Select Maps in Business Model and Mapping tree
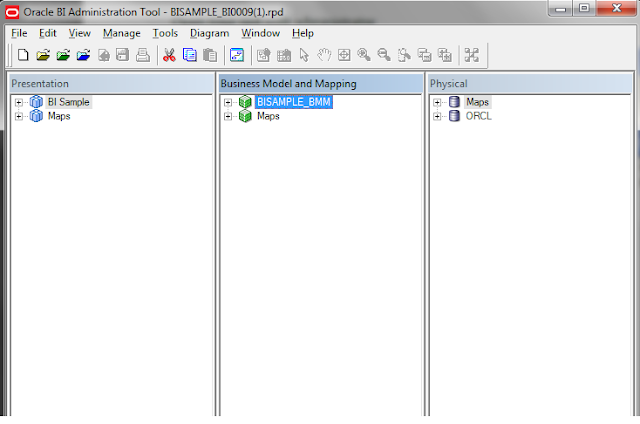This screenshot has width=640, height=424. (x=268, y=116)
